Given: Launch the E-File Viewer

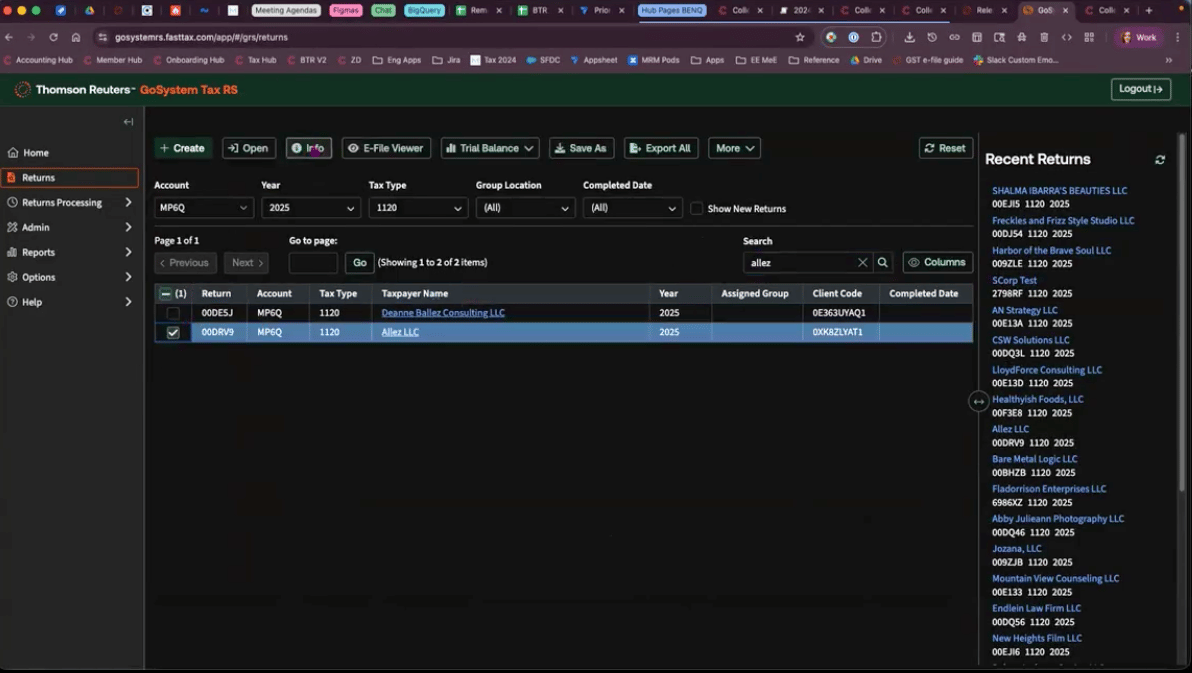Looking at the screenshot, I should pyautogui.click(x=386, y=148).
